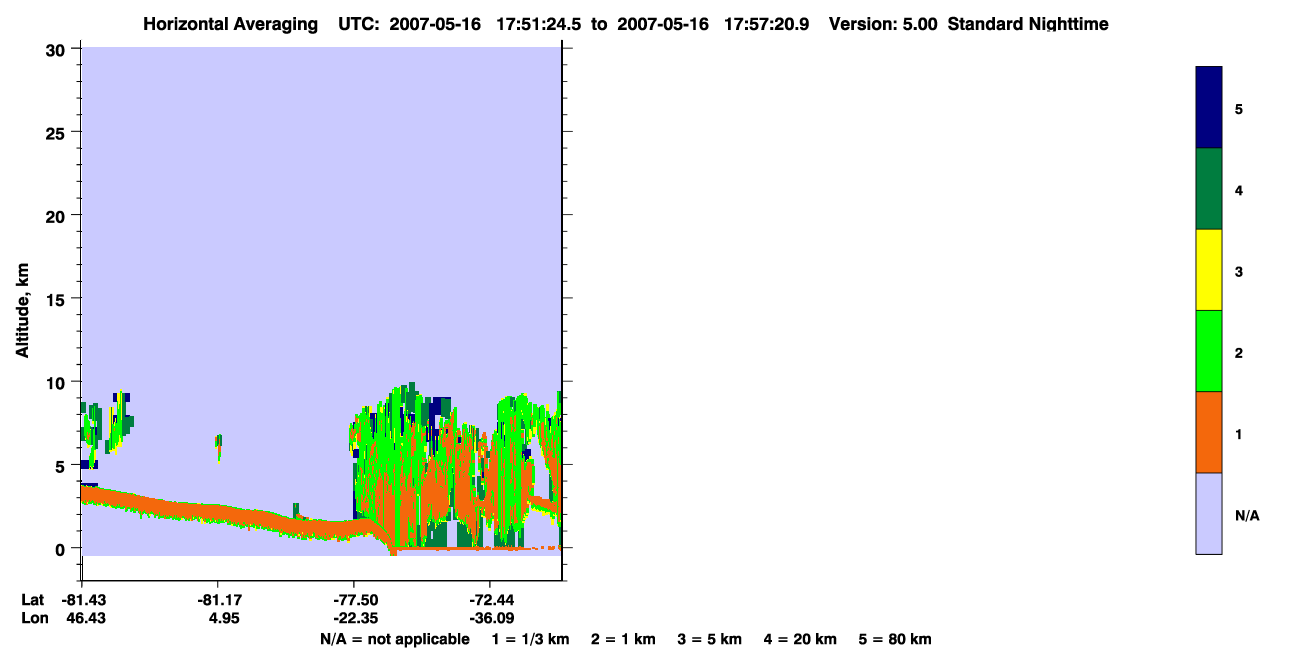Click latitude value -81.17

point(218,600)
